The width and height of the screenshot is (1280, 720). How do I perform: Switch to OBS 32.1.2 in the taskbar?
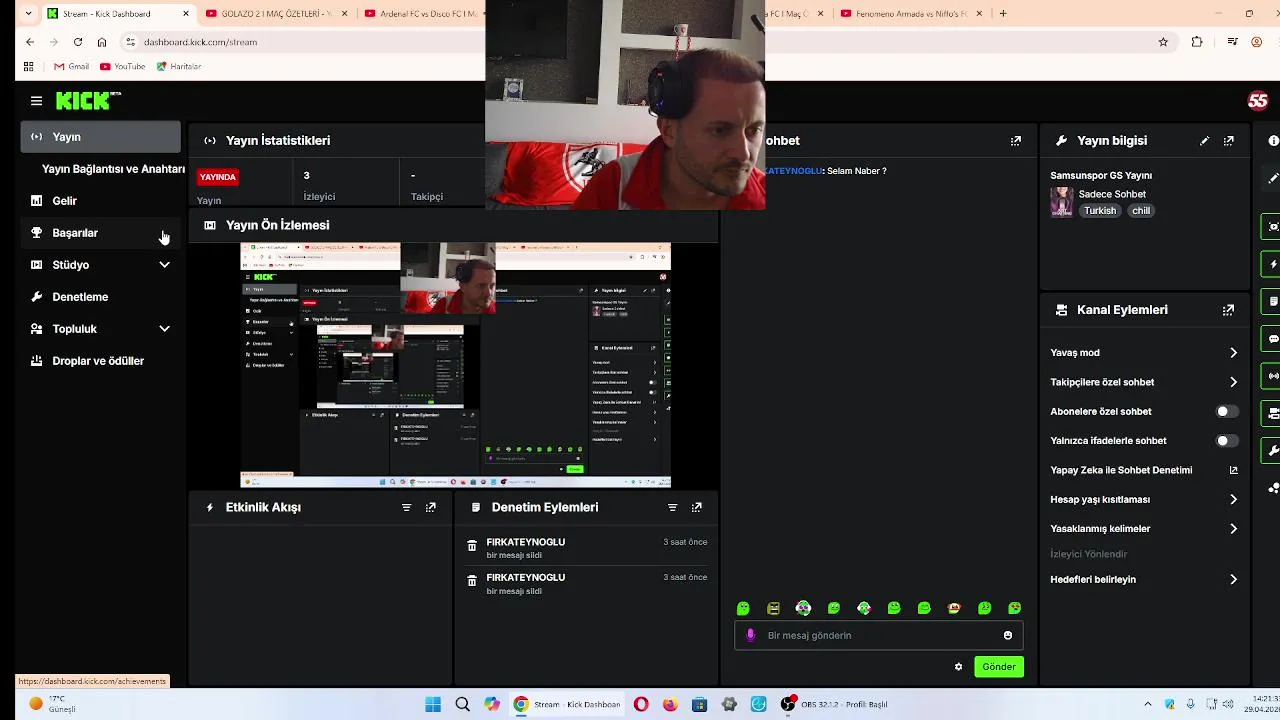(834, 704)
